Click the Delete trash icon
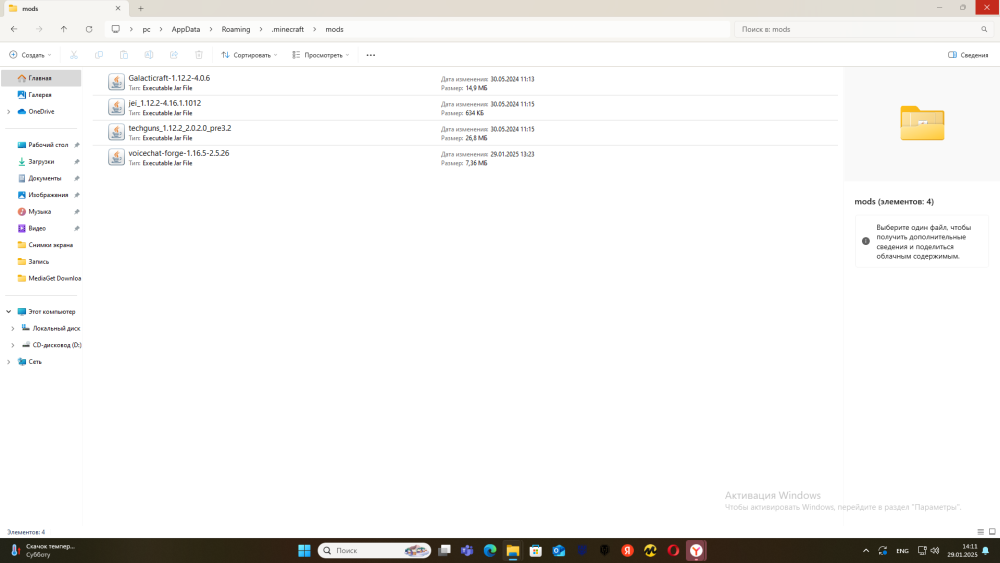Viewport: 1000px width, 563px height. [x=199, y=55]
